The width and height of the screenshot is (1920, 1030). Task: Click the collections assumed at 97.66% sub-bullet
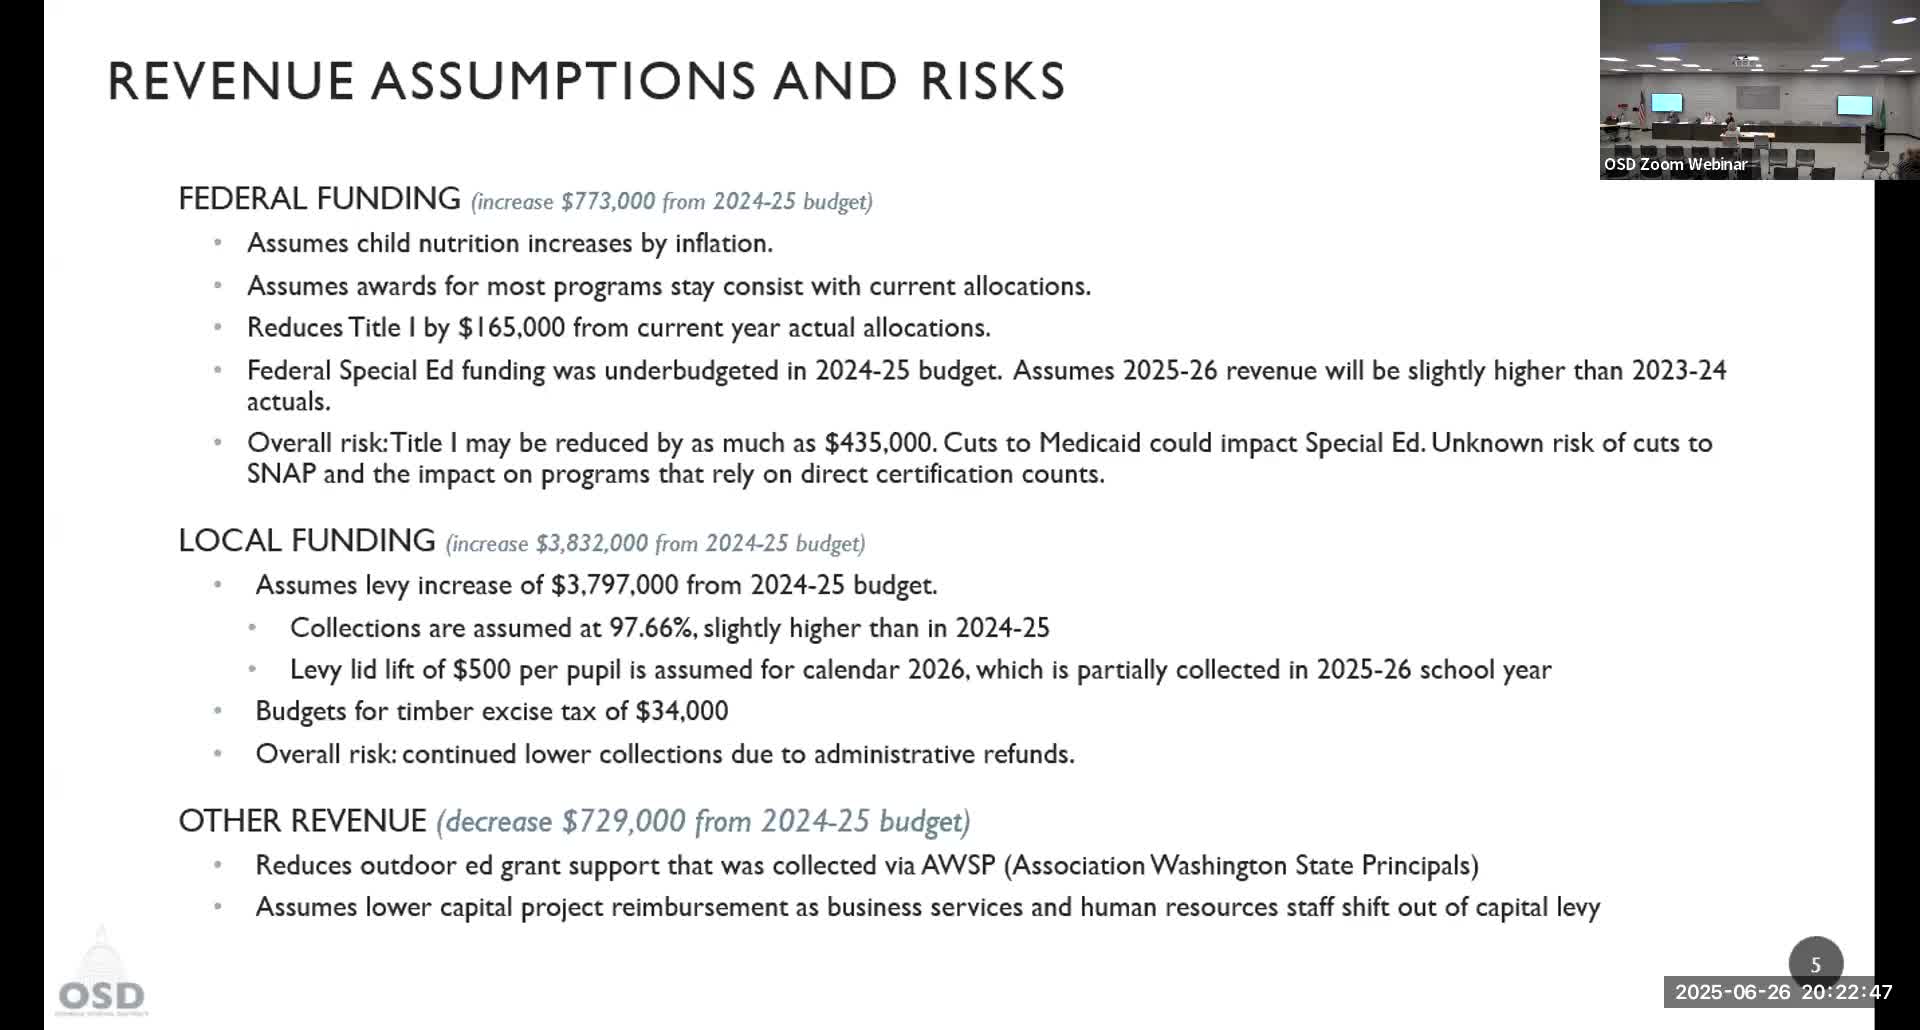click(x=669, y=628)
